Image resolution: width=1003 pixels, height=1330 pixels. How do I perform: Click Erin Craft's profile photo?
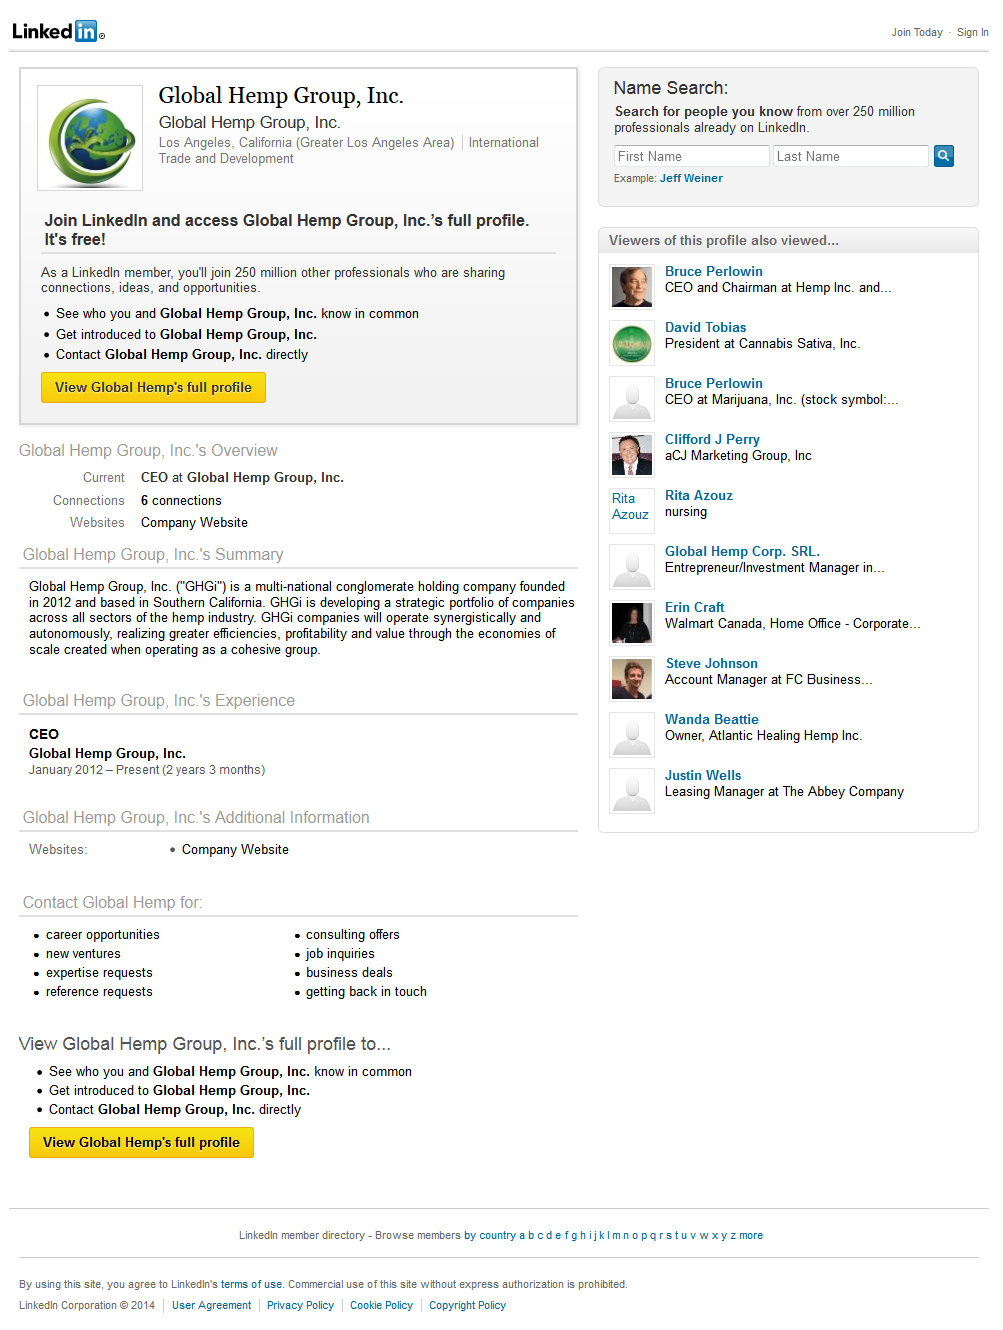[x=631, y=622]
